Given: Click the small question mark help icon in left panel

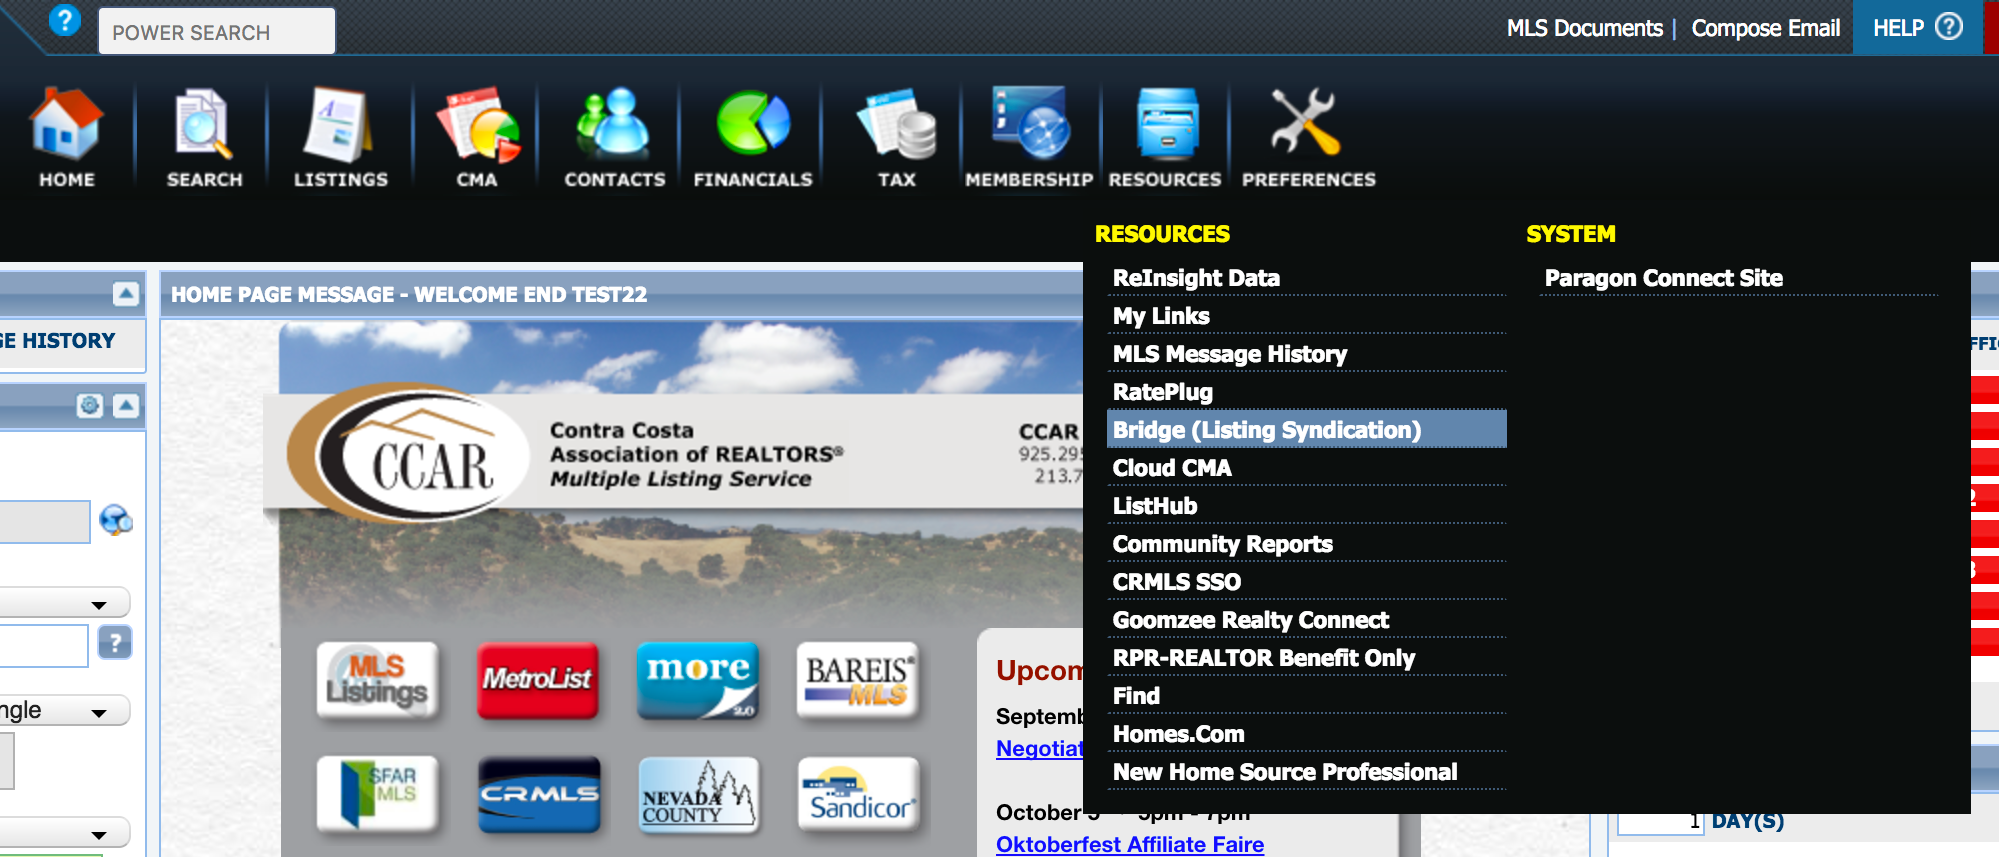Looking at the screenshot, I should coord(115,642).
